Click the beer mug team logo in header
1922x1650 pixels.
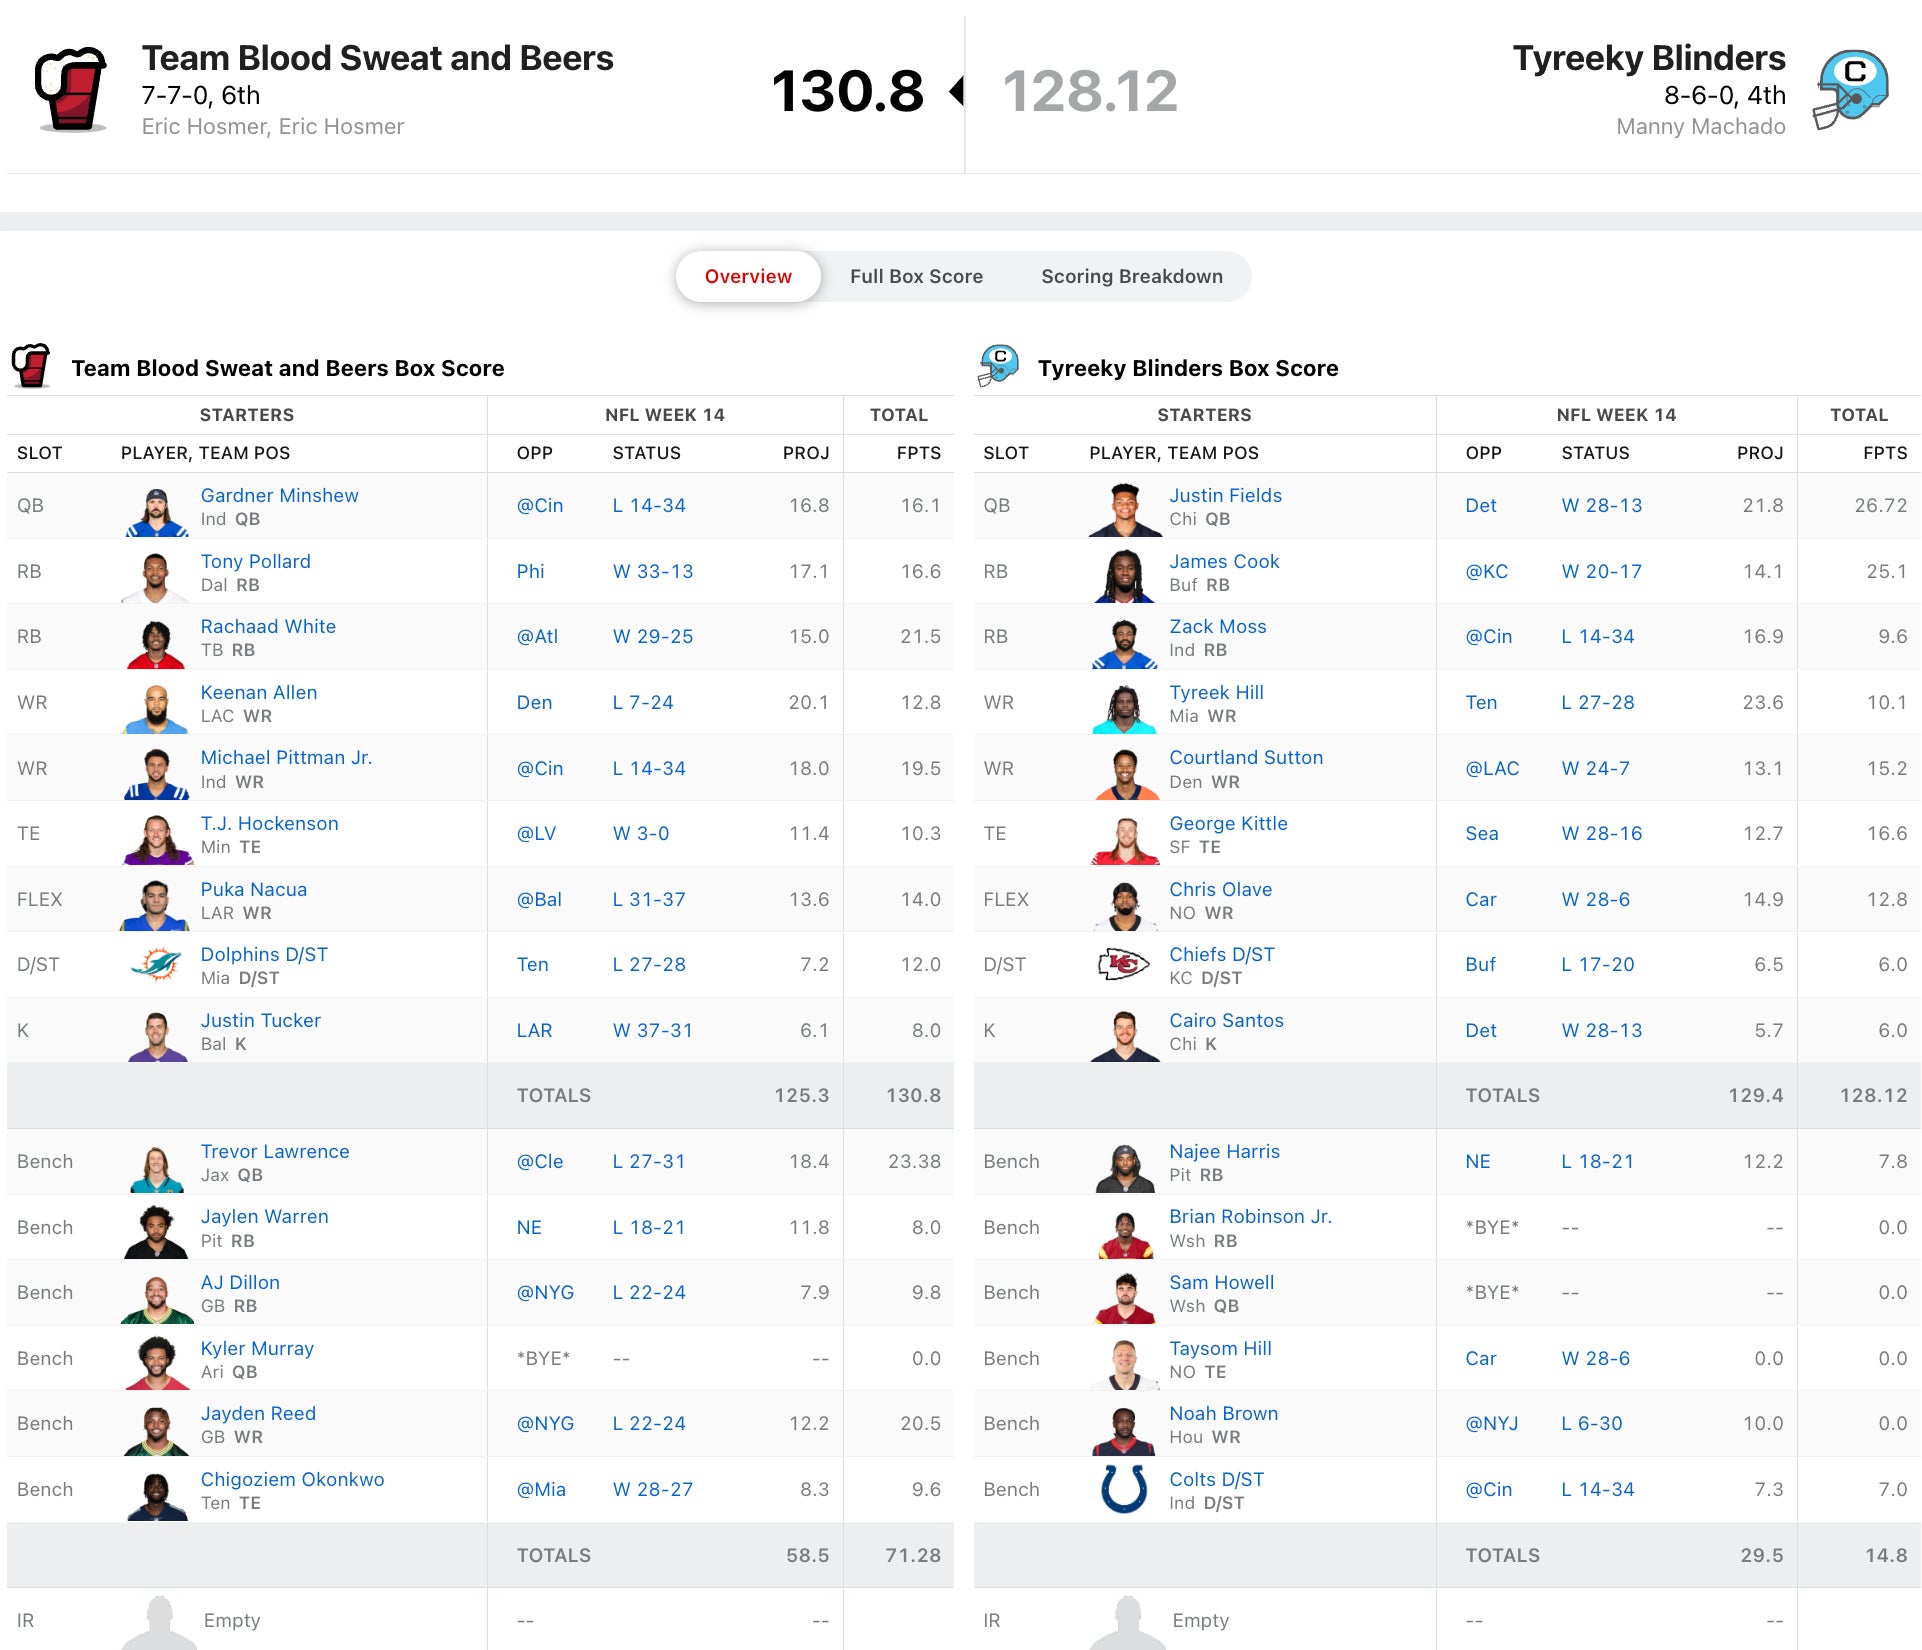click(x=71, y=89)
